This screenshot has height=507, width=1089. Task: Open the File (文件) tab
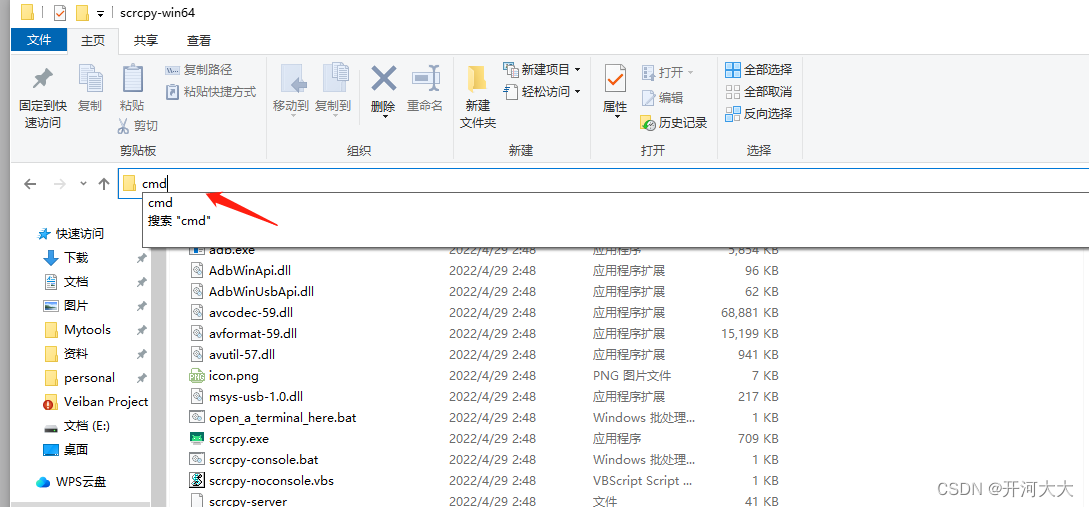pyautogui.click(x=40, y=40)
